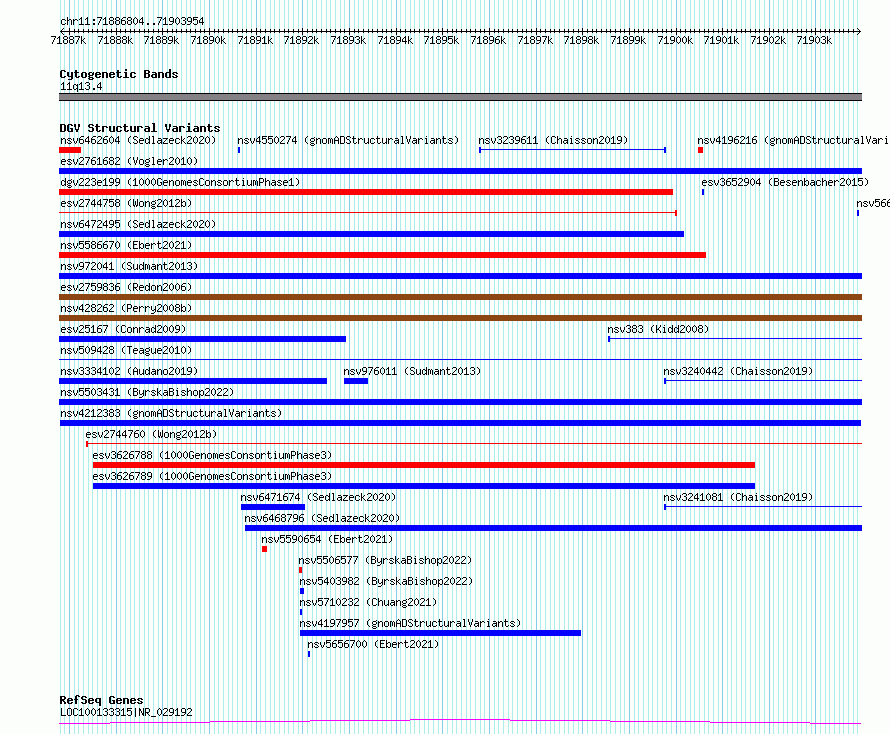Open the esv2761682 (Vogler2010) label

pos(129,161)
